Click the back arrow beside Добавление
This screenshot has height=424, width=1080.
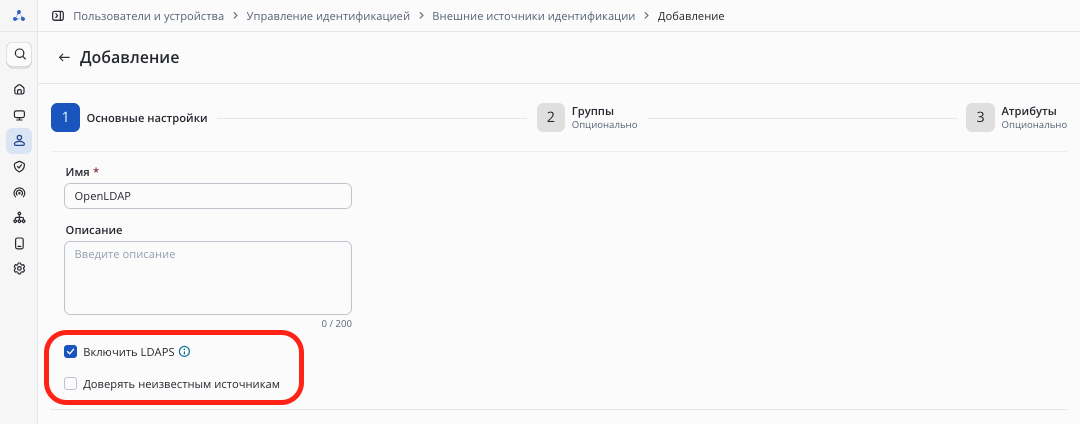pyautogui.click(x=64, y=58)
